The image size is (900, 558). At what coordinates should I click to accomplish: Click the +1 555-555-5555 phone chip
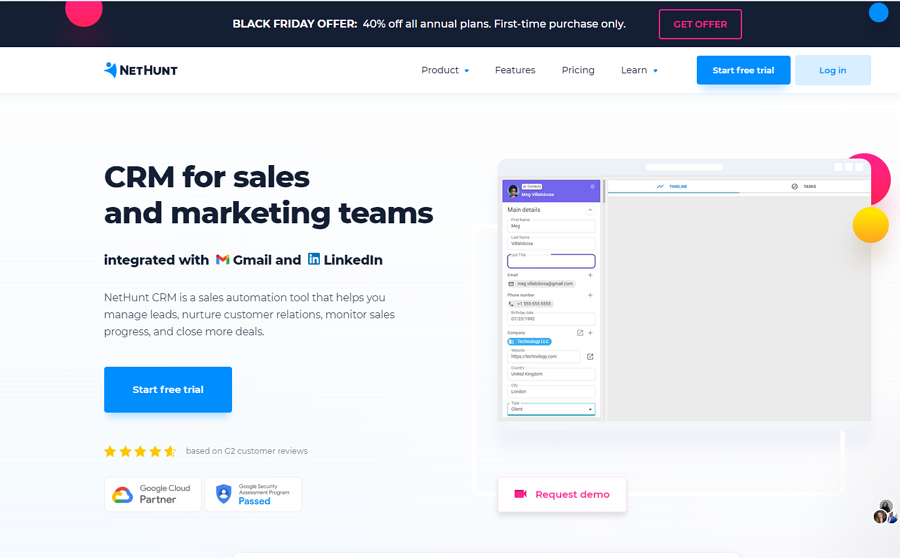(x=530, y=304)
